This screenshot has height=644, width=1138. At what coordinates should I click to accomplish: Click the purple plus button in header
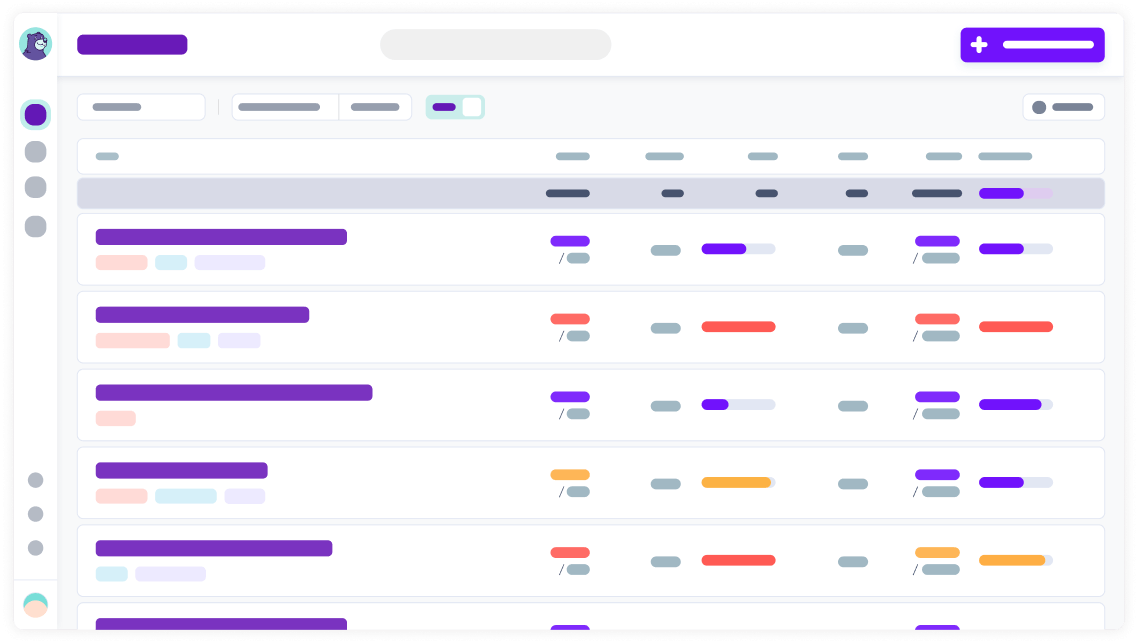(1032, 45)
